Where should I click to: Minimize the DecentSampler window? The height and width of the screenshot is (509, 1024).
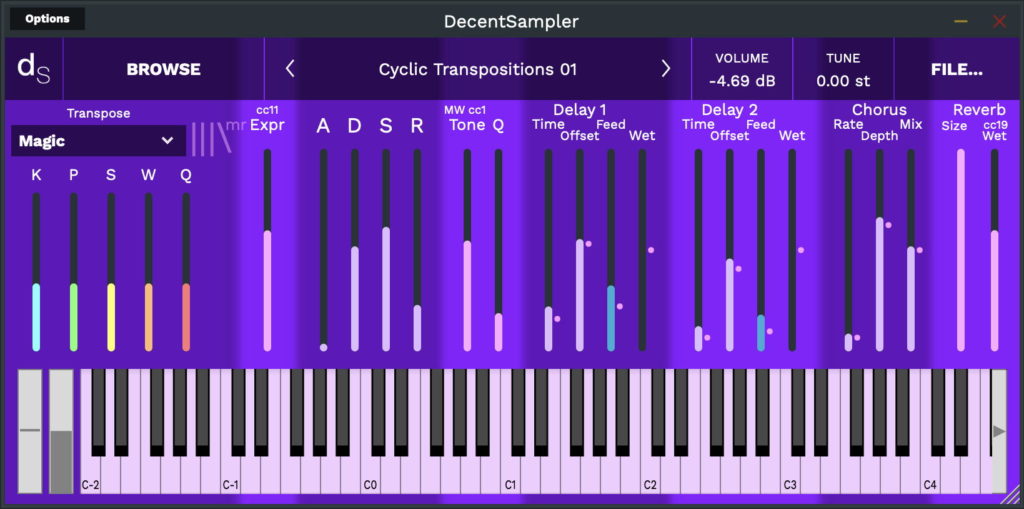click(961, 22)
